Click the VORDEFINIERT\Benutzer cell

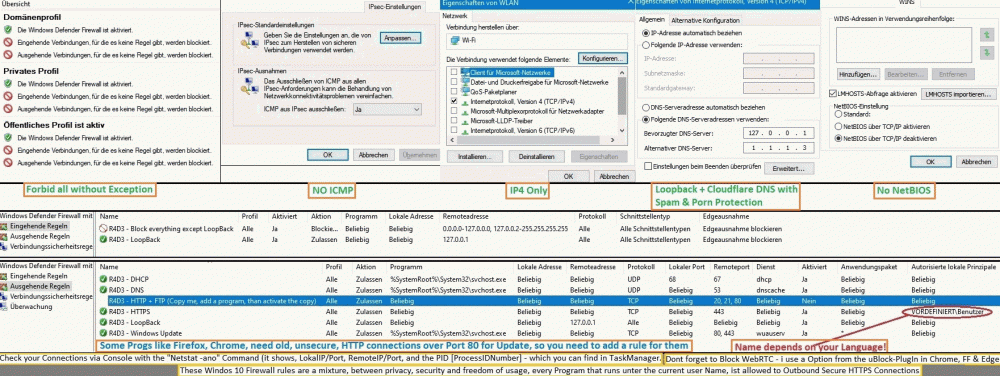947,312
